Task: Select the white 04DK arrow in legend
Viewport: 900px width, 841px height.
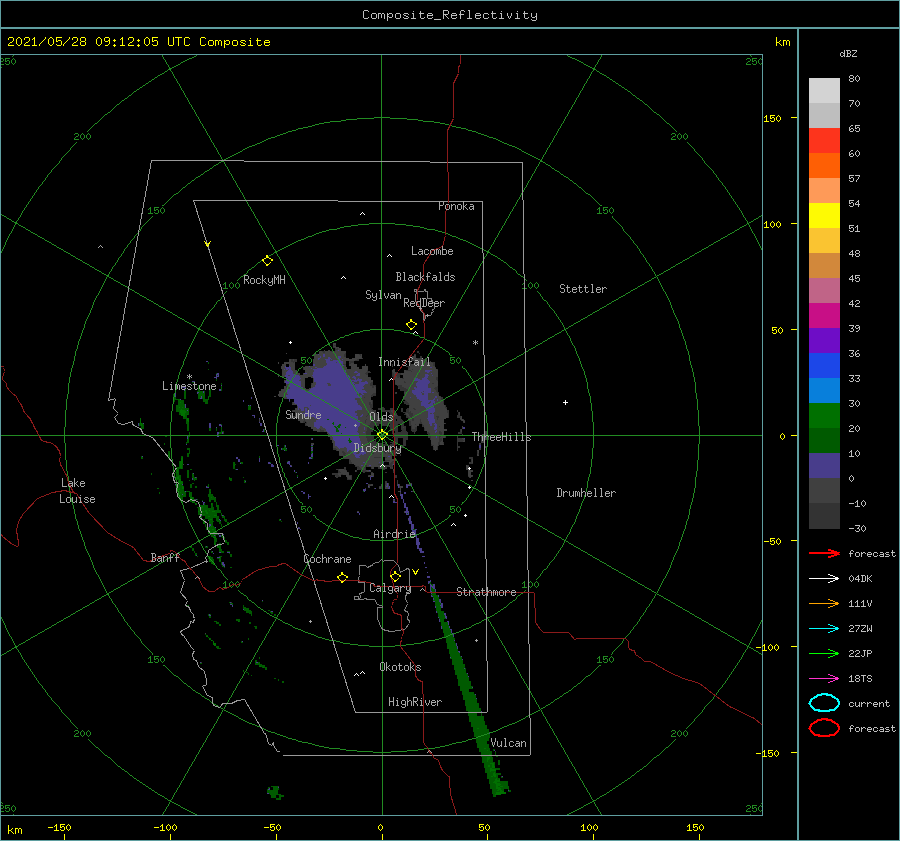Action: click(x=824, y=578)
